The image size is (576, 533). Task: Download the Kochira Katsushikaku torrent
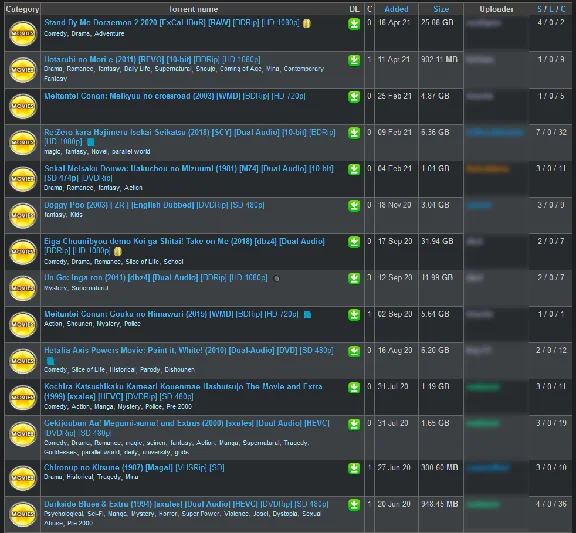354,388
